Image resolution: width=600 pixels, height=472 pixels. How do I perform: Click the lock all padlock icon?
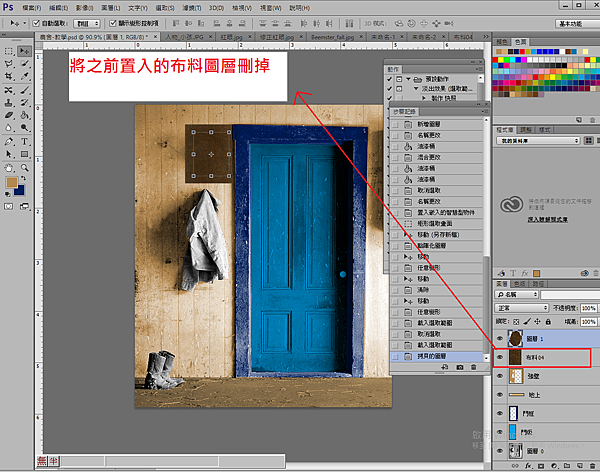pyautogui.click(x=548, y=322)
